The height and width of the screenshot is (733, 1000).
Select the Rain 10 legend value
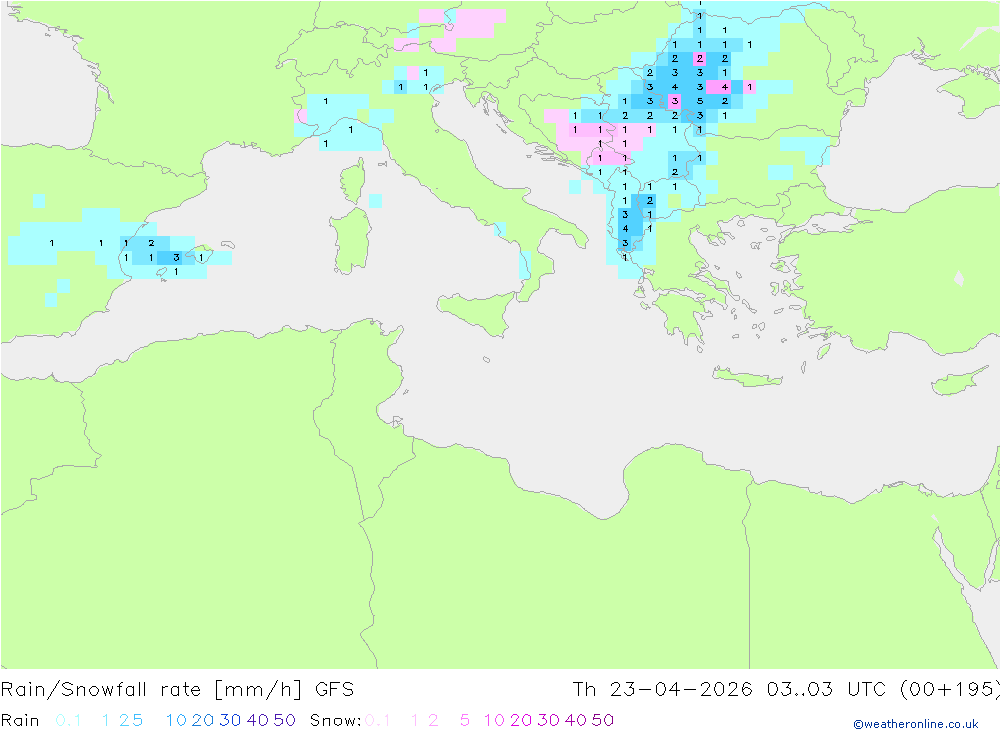[x=176, y=720]
